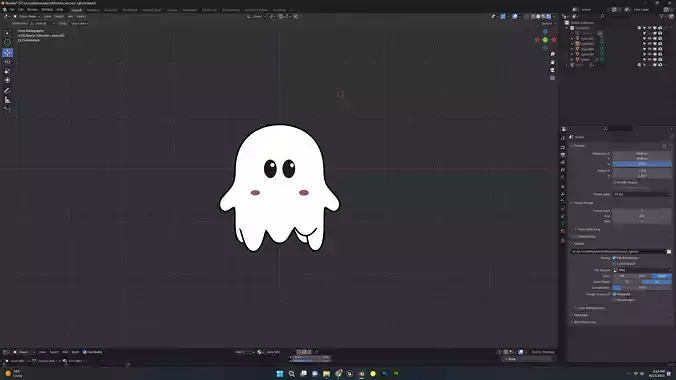Select the Transform tool
Screen dimensions: 676x380
point(7,80)
